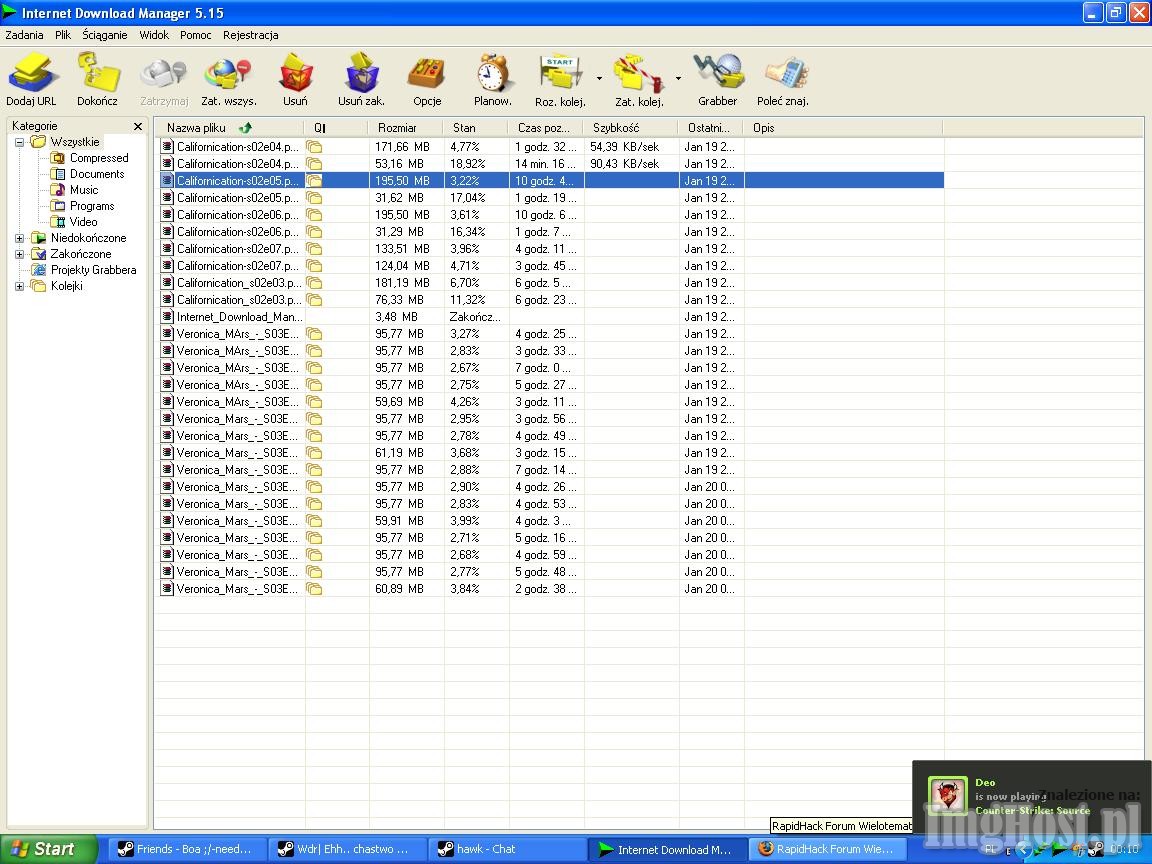Image resolution: width=1152 pixels, height=864 pixels.
Task: Sort by Szybkość column header
Action: pyautogui.click(x=630, y=128)
